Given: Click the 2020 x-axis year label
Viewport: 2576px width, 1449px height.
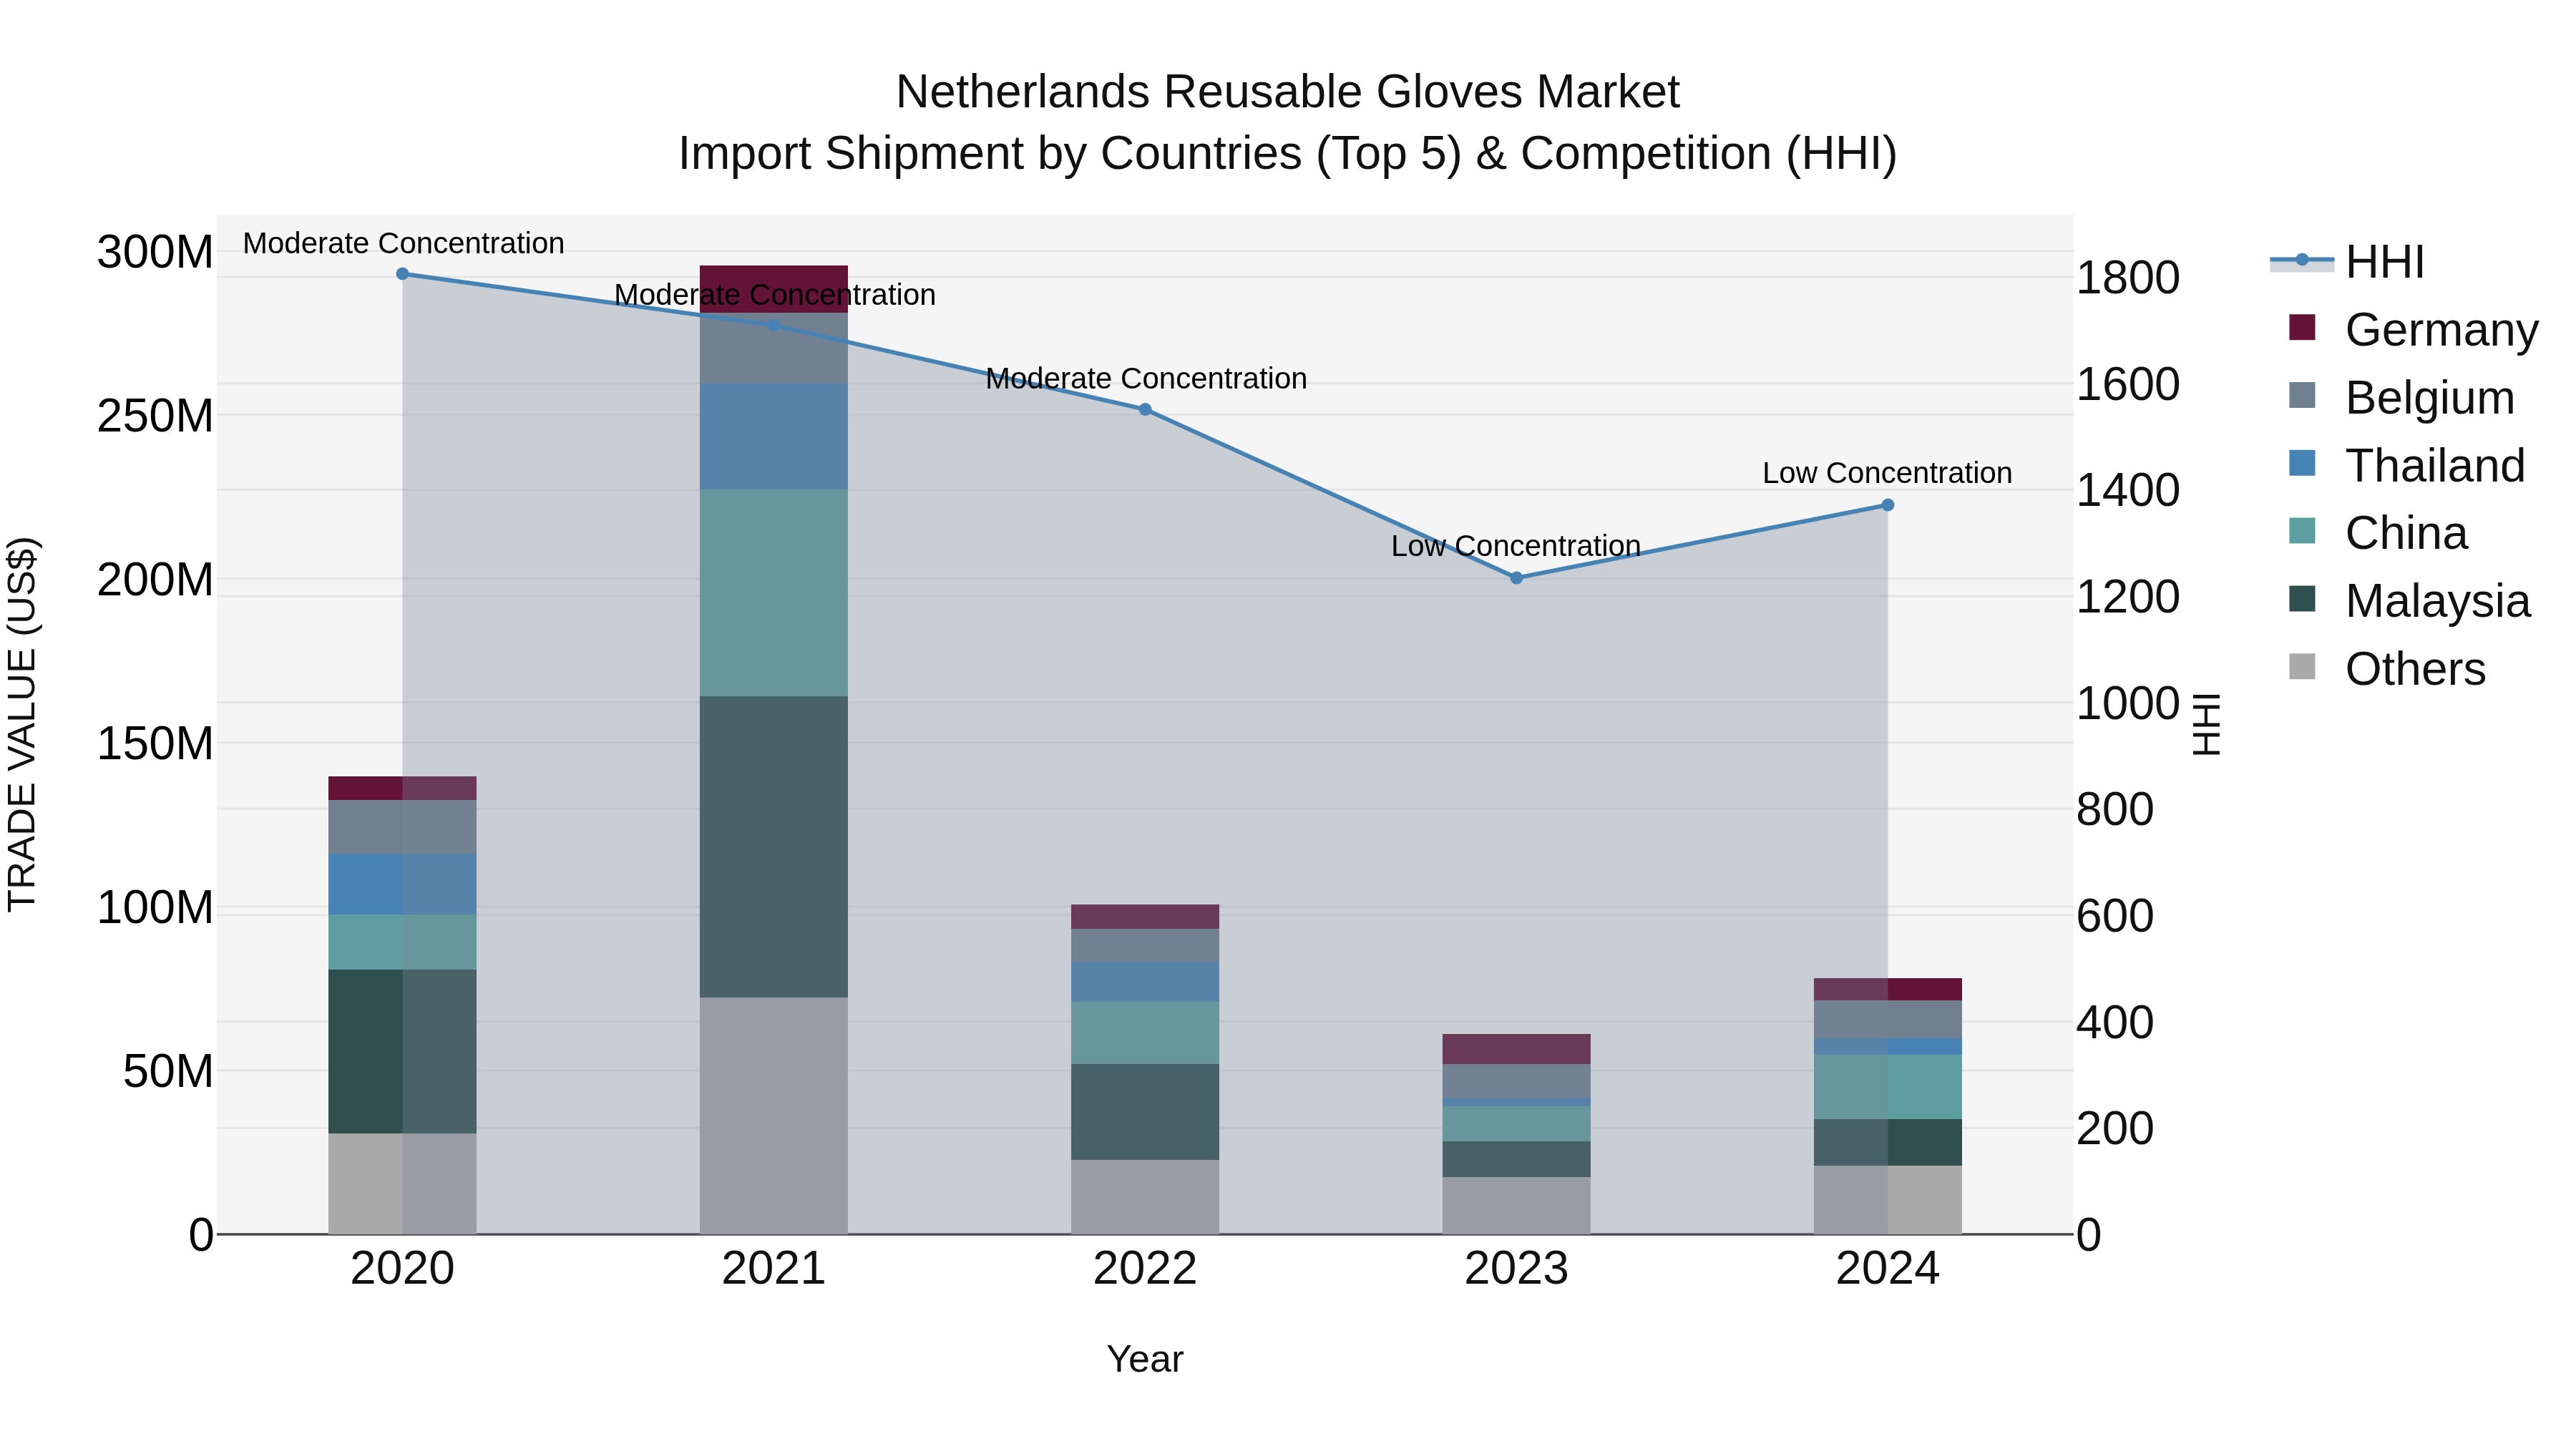Looking at the screenshot, I should tap(403, 1269).
